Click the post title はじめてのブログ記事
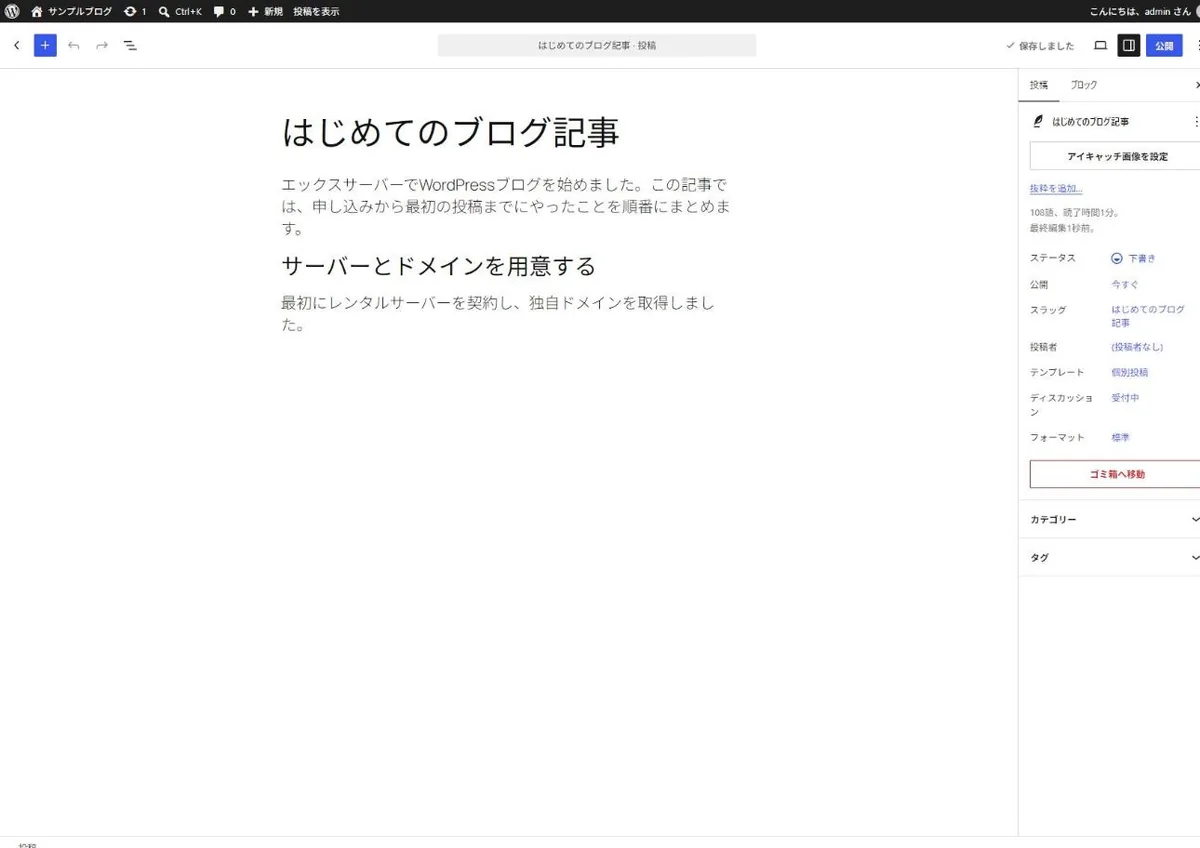Viewport: 1200px width, 848px height. pyautogui.click(x=451, y=132)
